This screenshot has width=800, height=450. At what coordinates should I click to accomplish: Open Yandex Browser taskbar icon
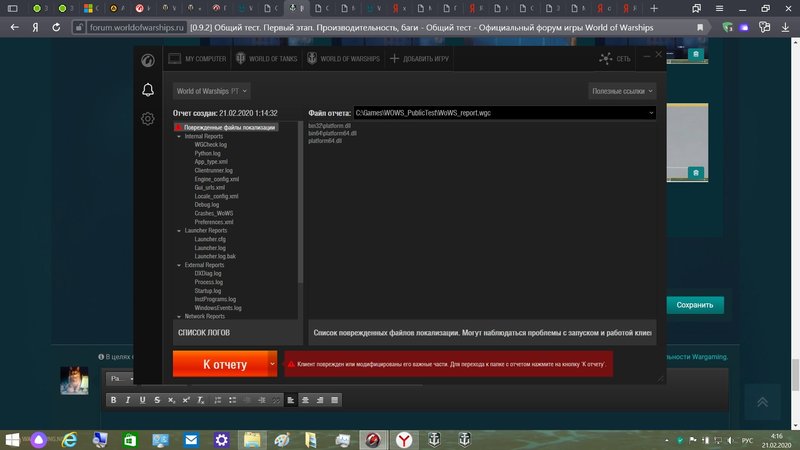(404, 440)
